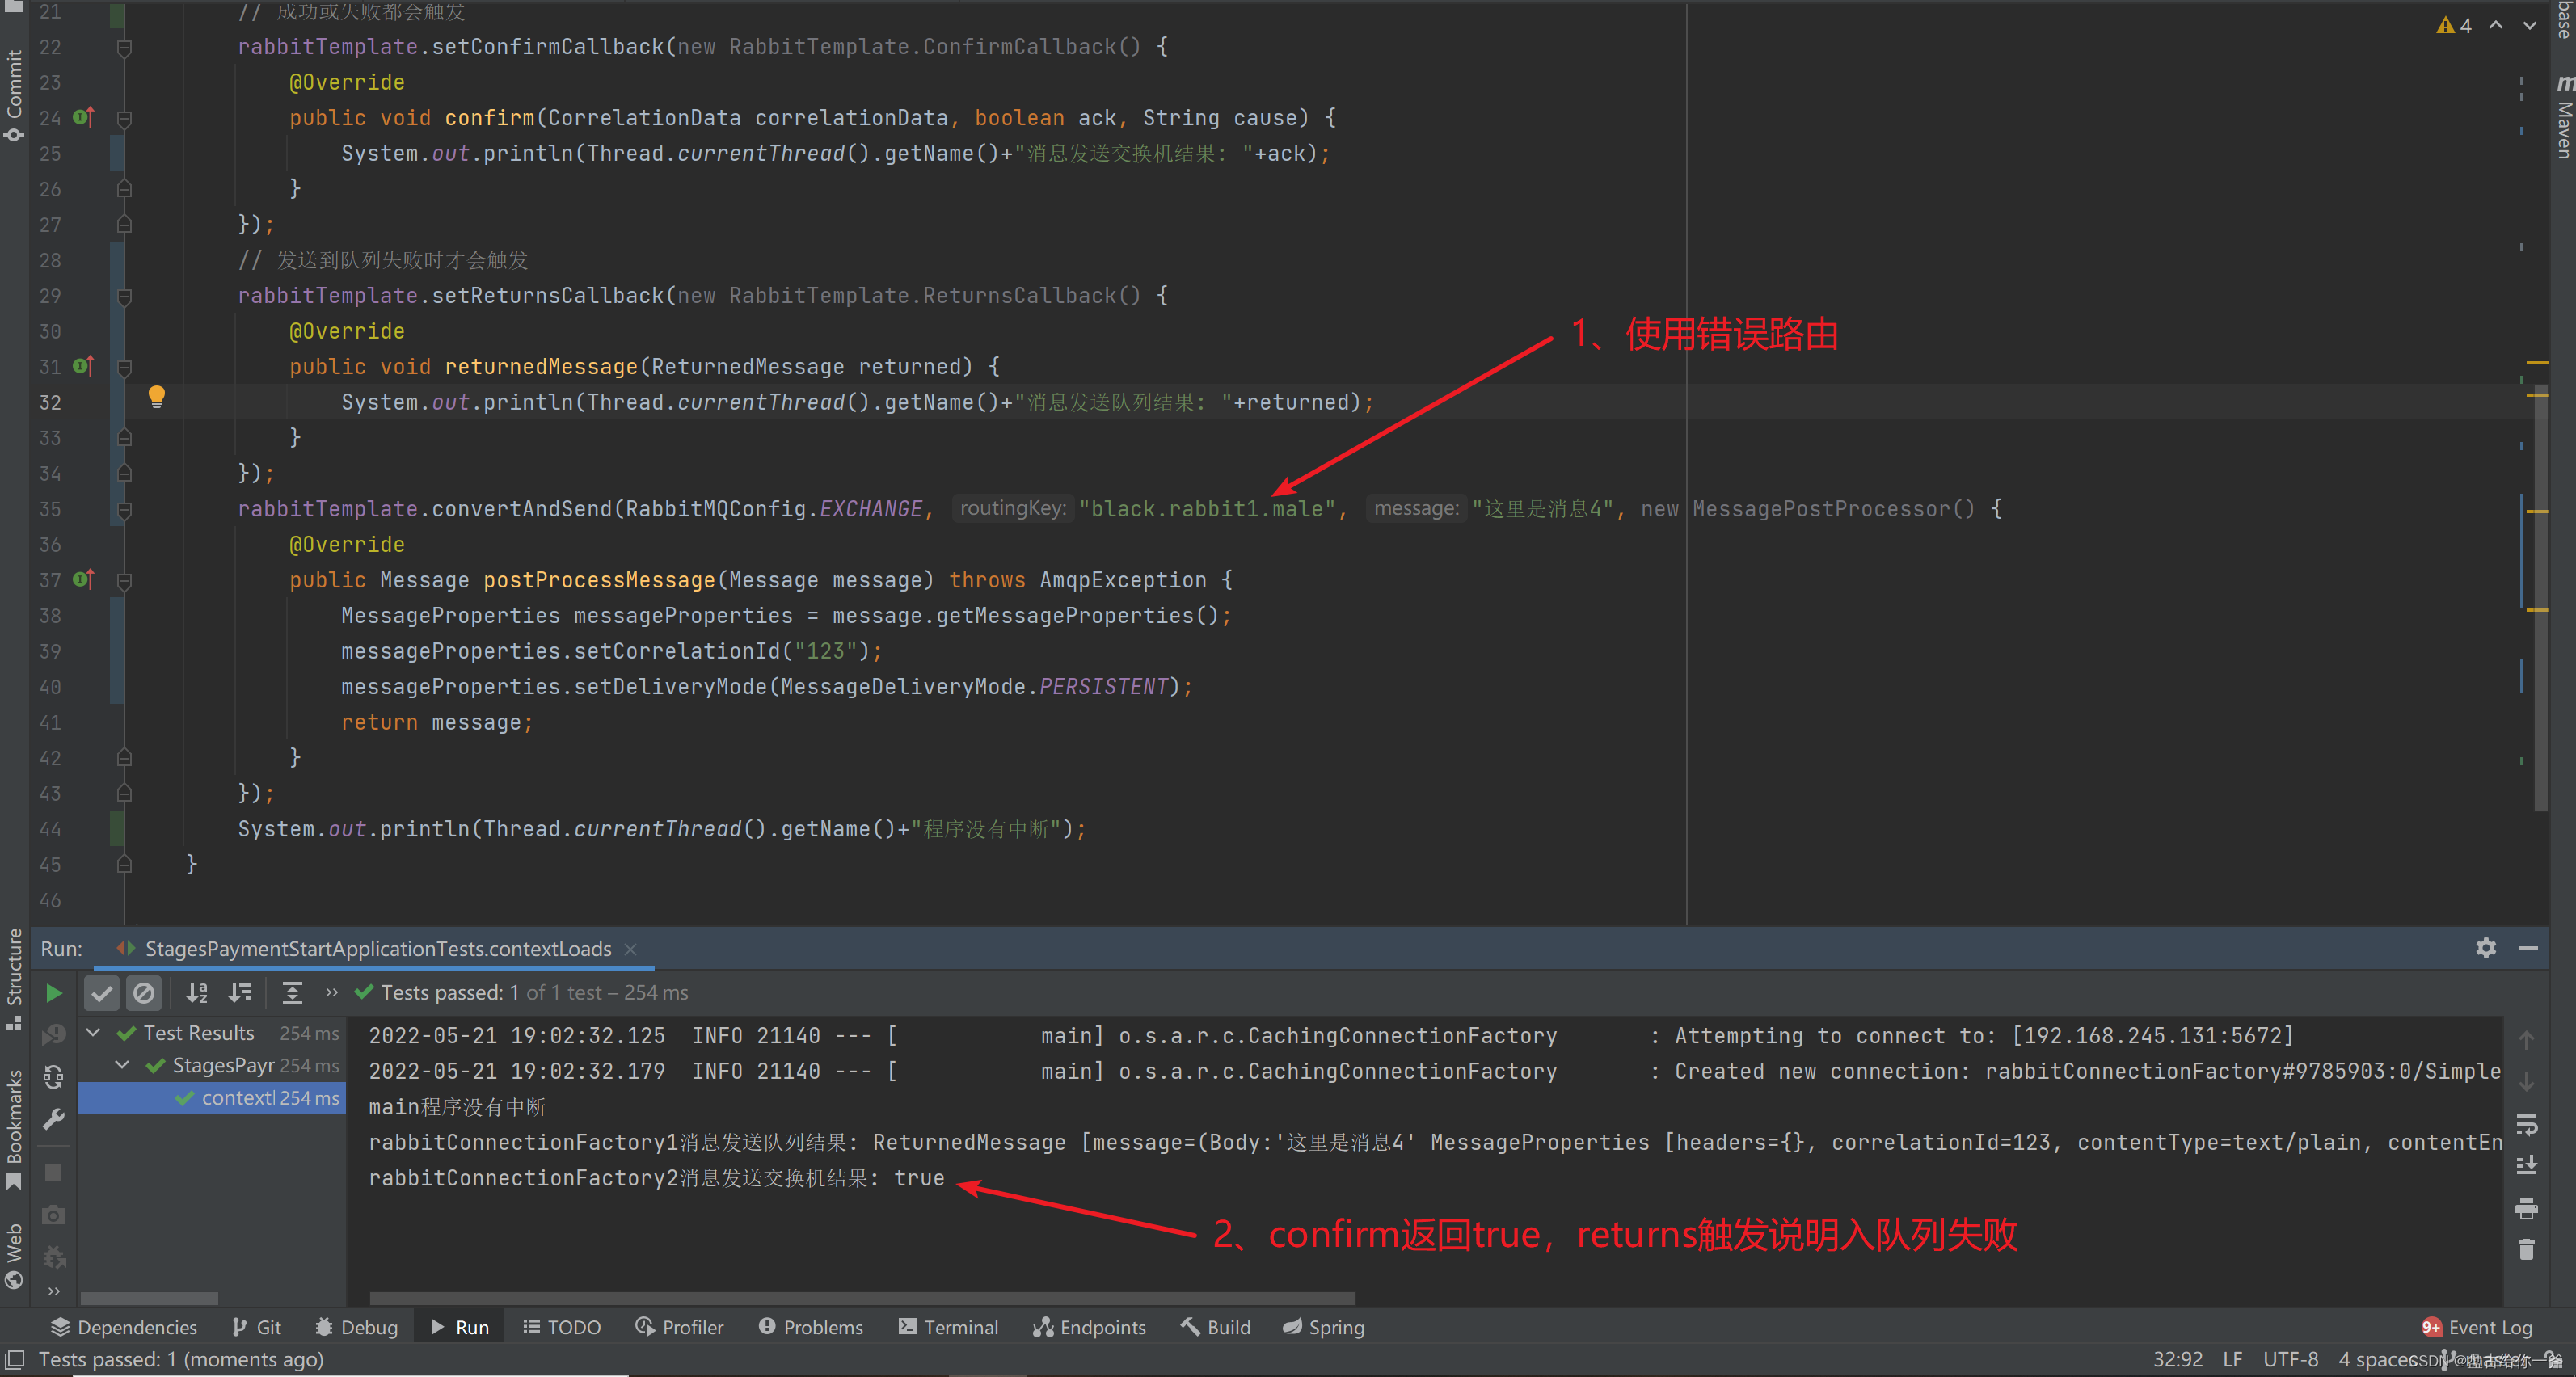Screen dimensions: 2576x1377
Task: Go to previous highlighted problem arrow
Action: (x=2496, y=25)
